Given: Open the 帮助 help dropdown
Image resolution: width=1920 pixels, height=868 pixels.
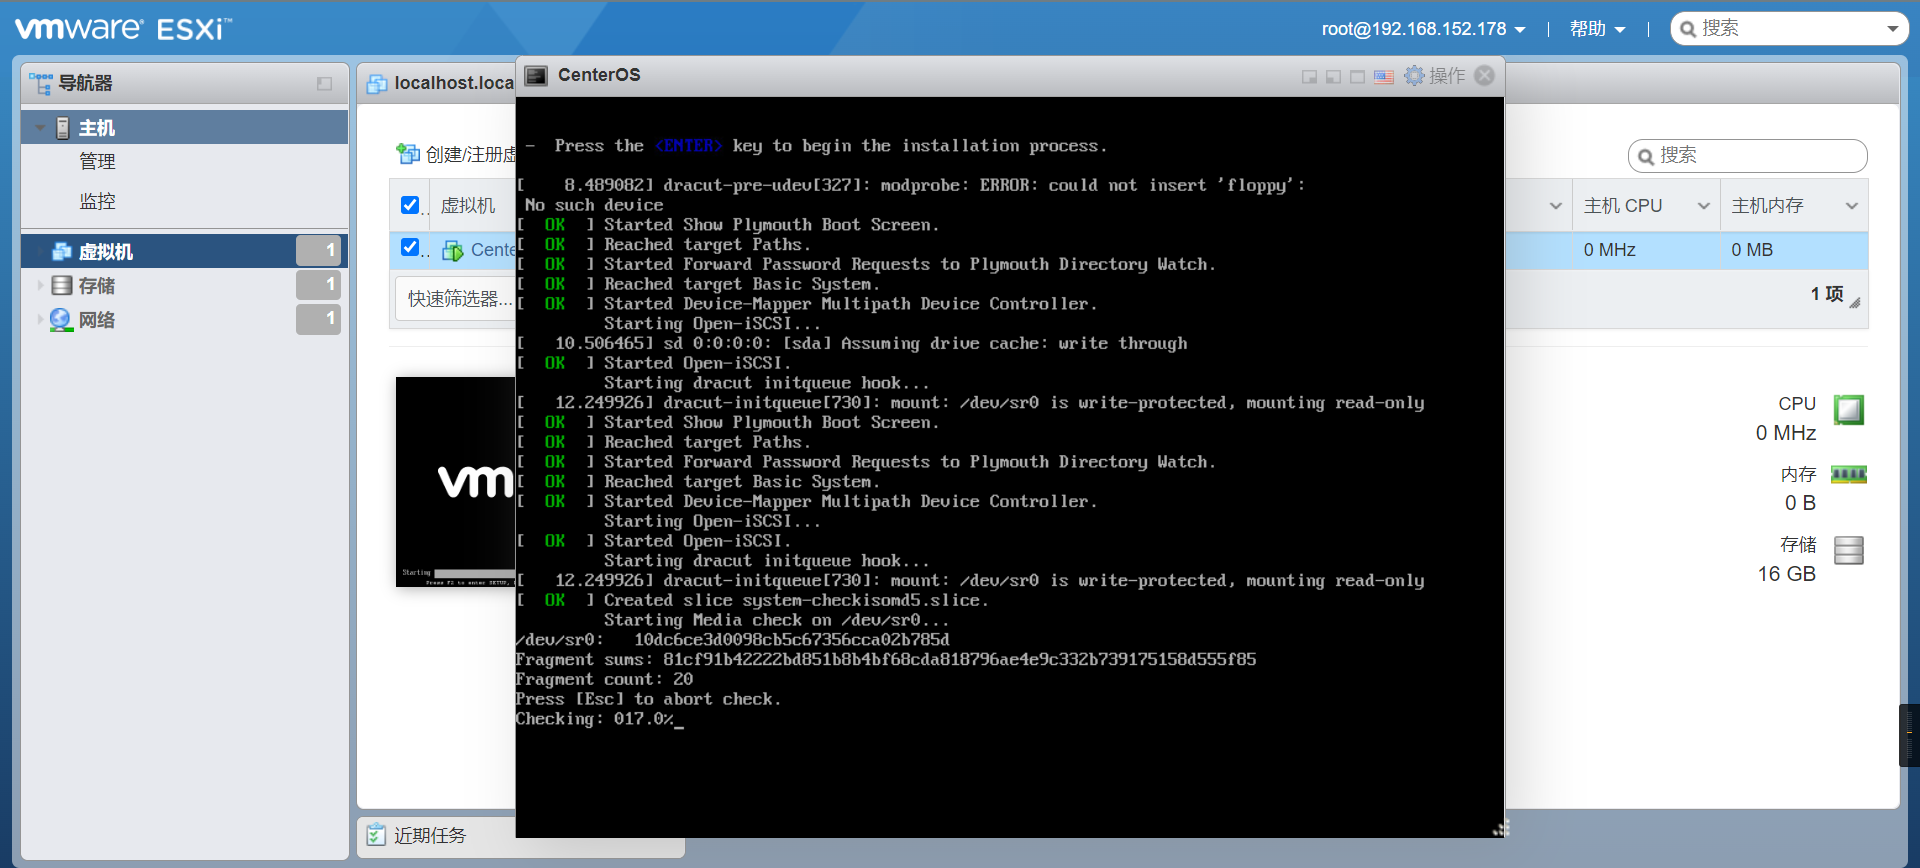Looking at the screenshot, I should (1597, 29).
